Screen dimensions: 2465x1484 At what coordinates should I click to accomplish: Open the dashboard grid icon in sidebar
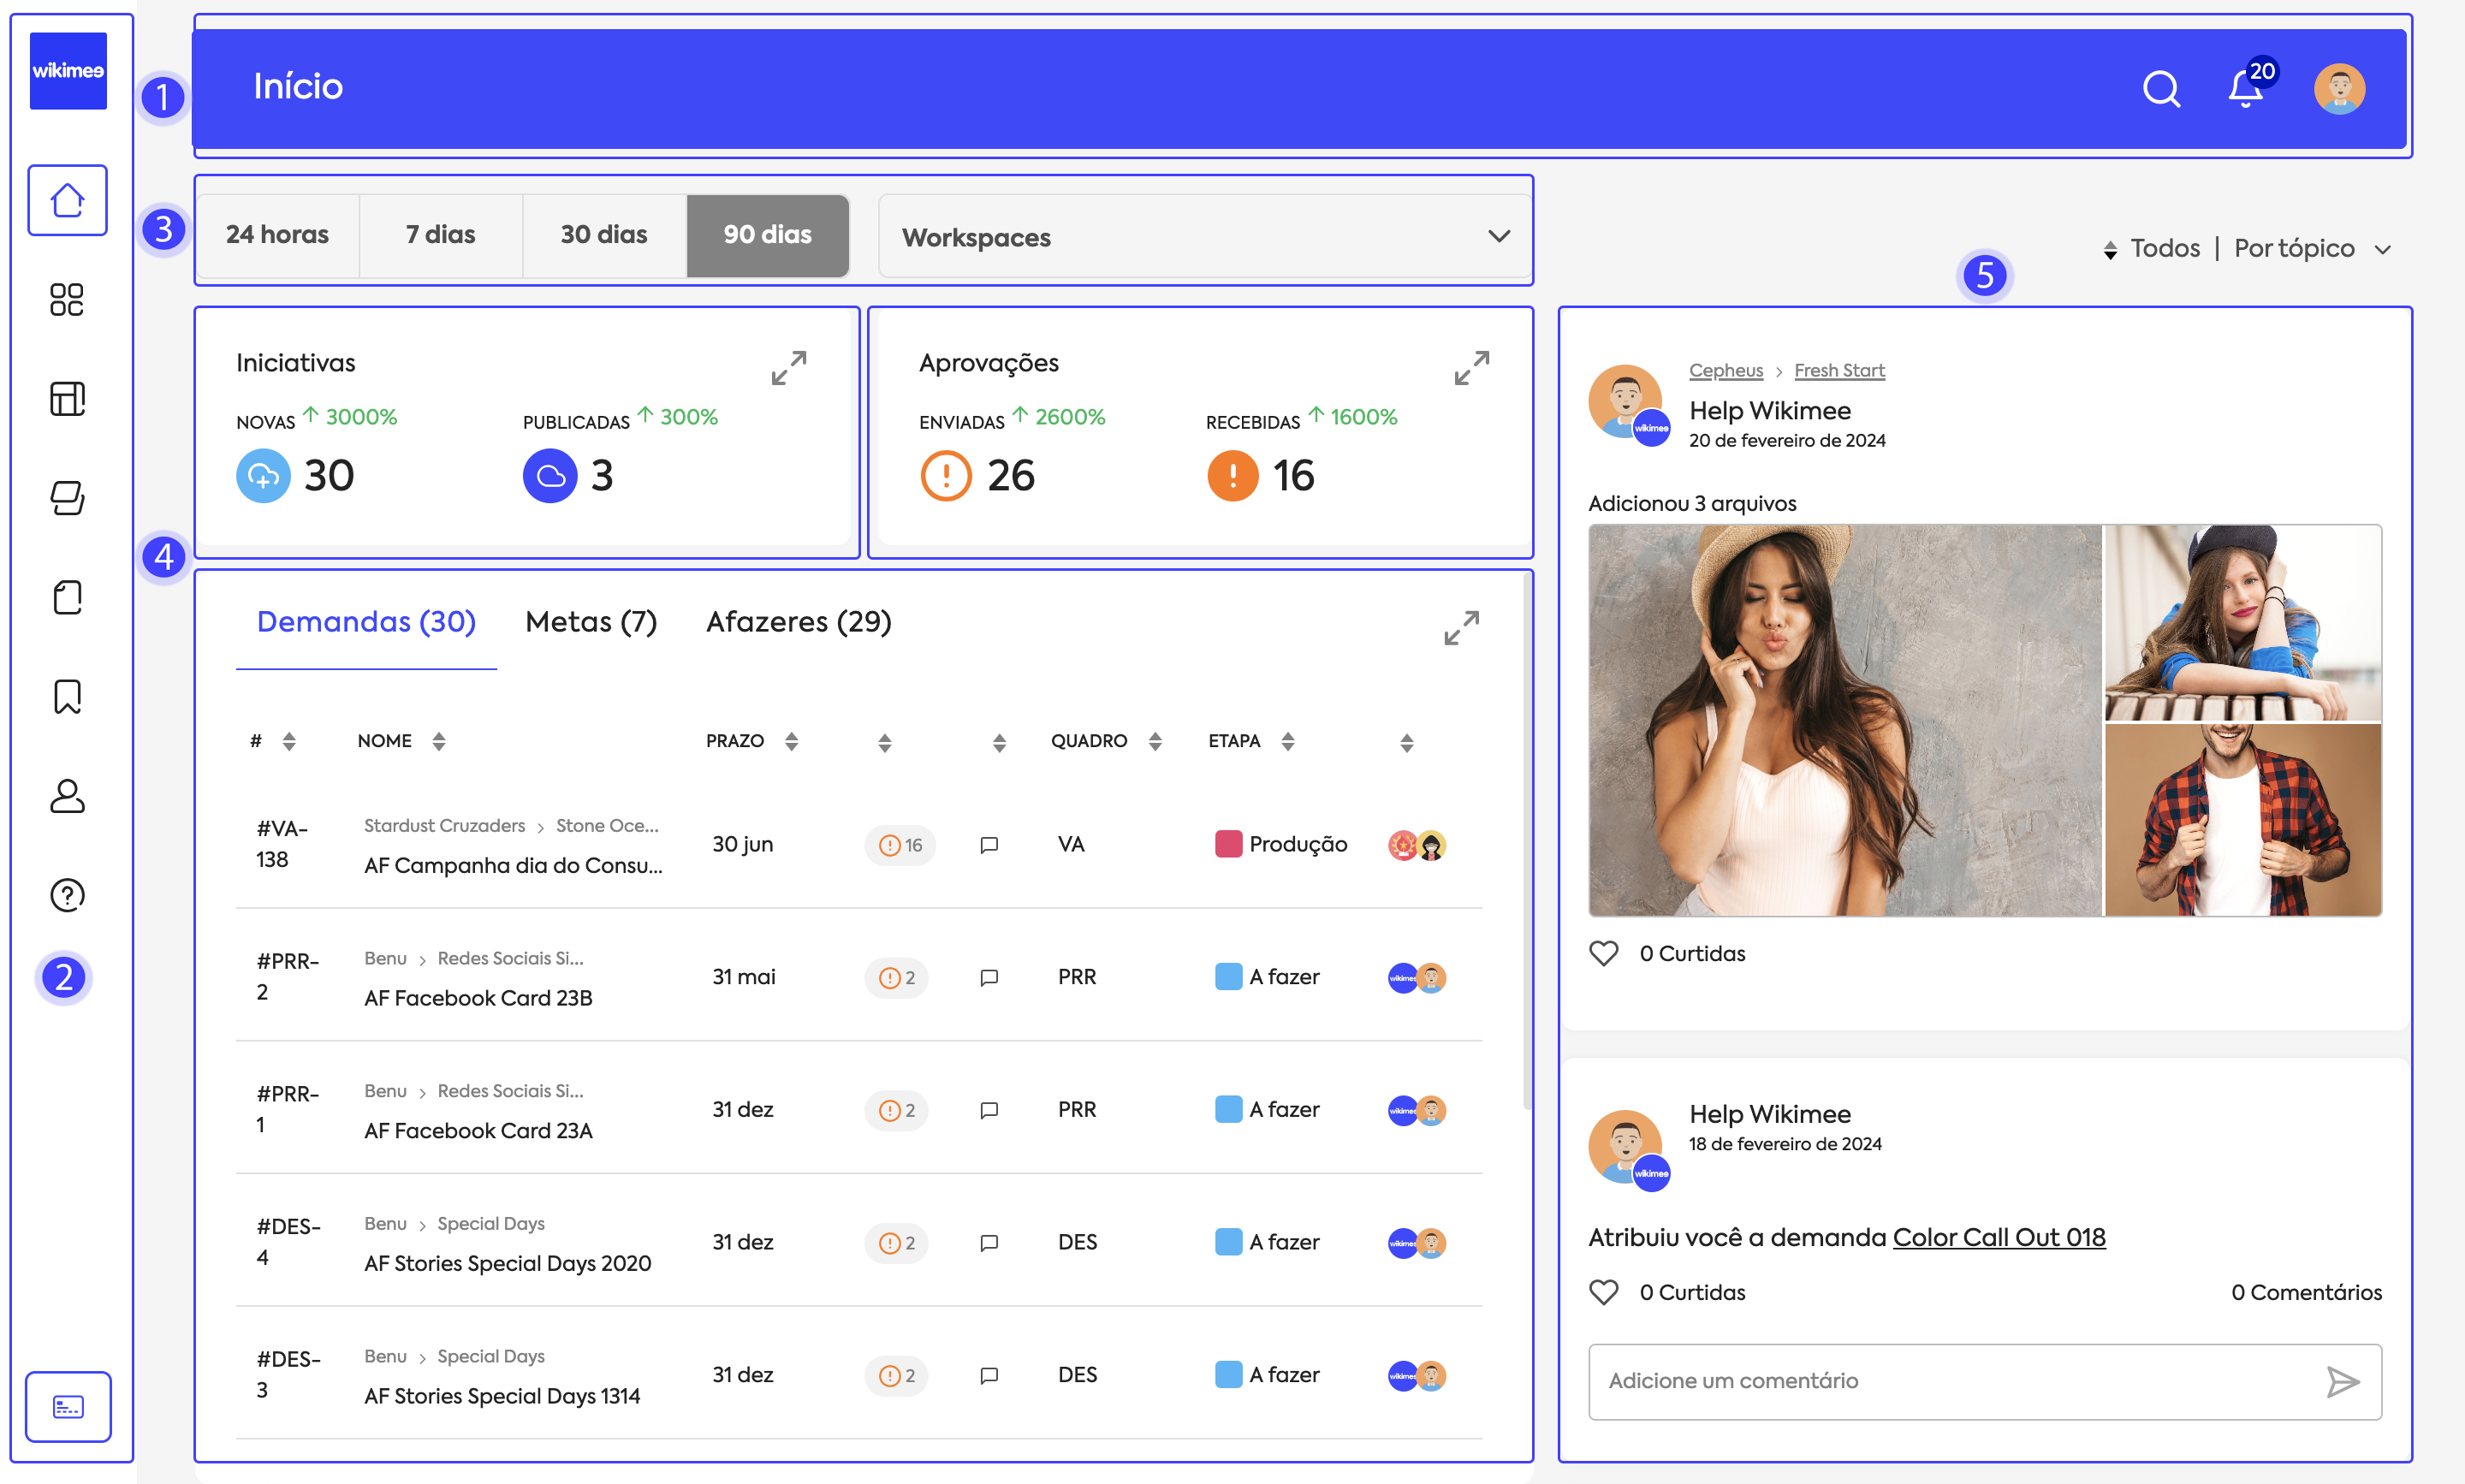point(67,299)
